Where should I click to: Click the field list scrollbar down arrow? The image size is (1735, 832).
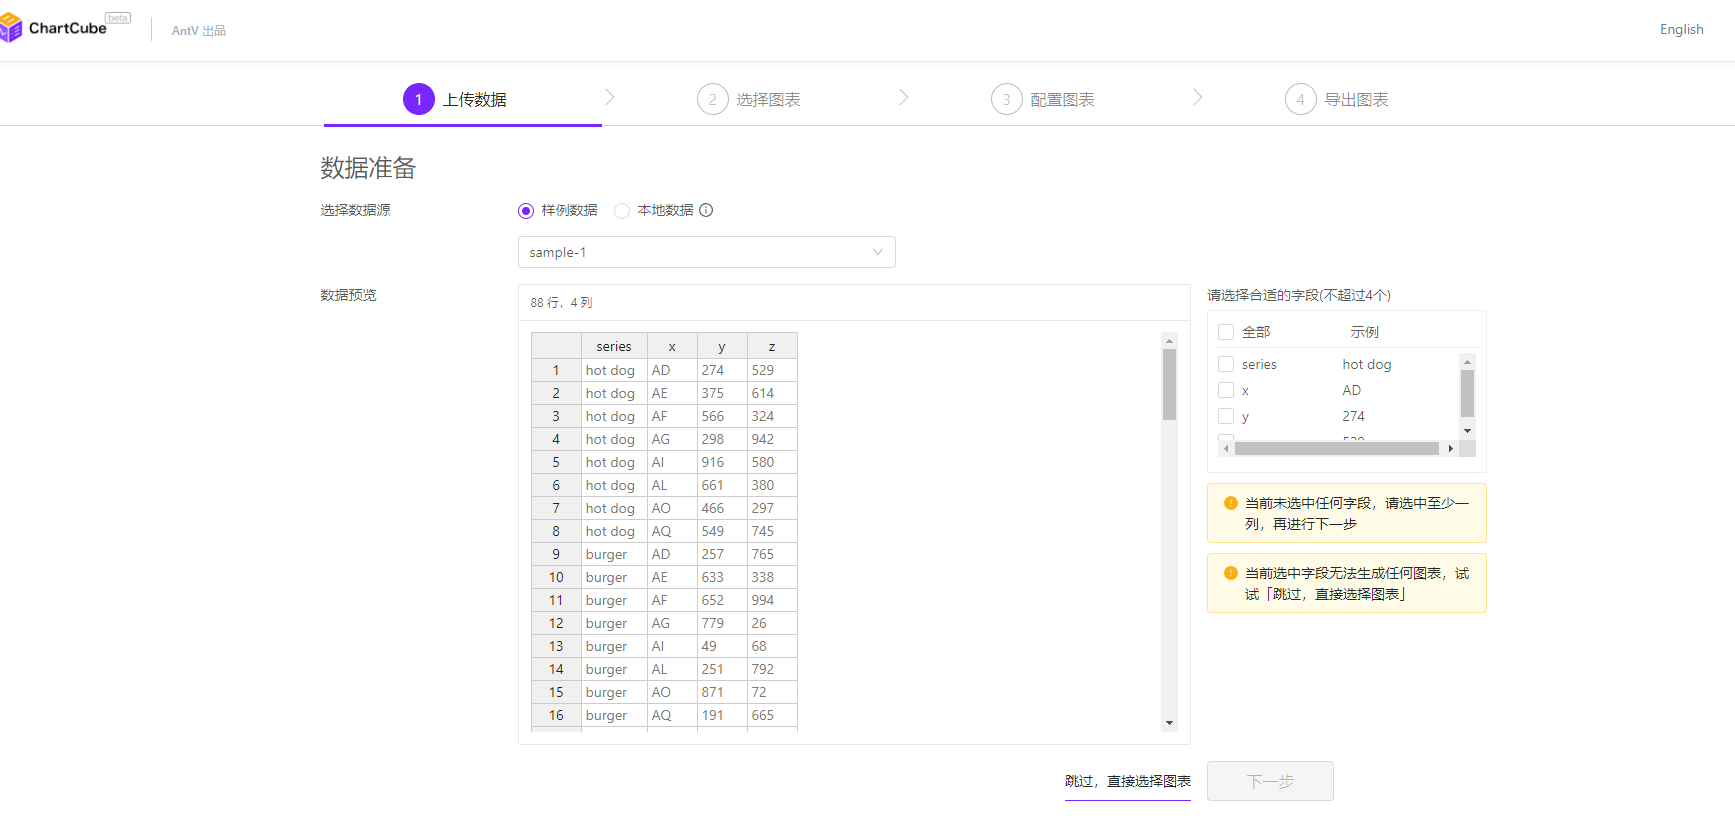1467,430
